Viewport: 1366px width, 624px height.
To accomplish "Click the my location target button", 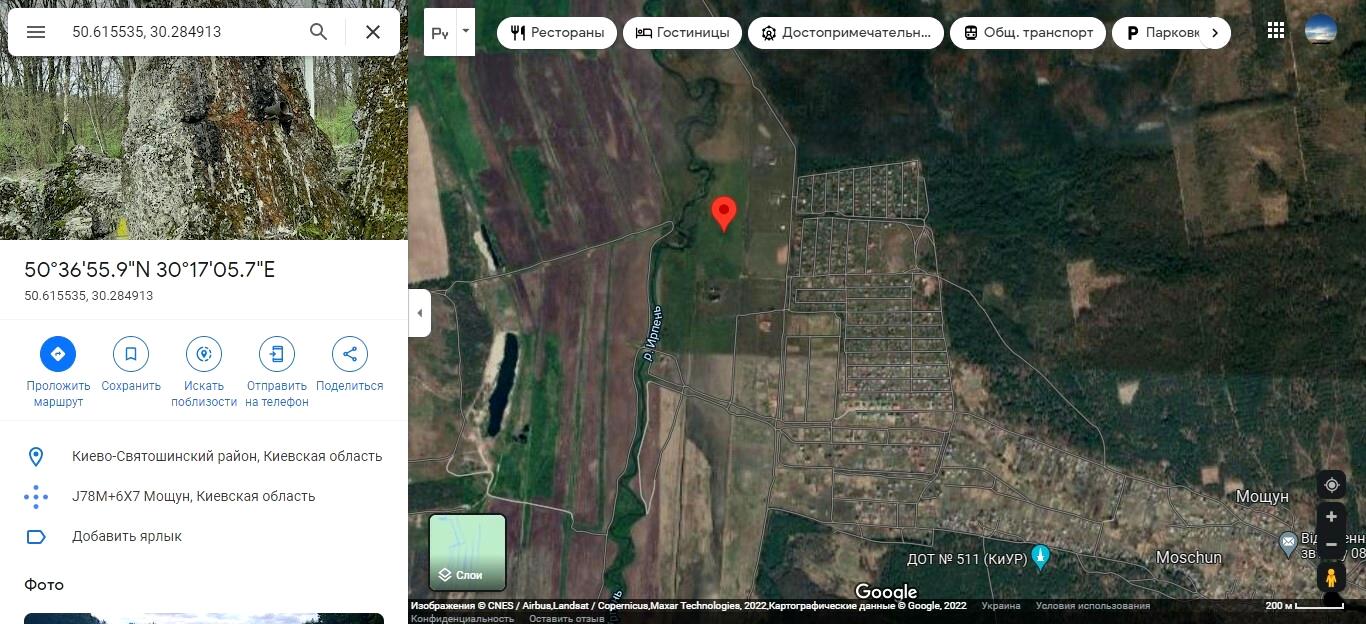I will 1331,485.
